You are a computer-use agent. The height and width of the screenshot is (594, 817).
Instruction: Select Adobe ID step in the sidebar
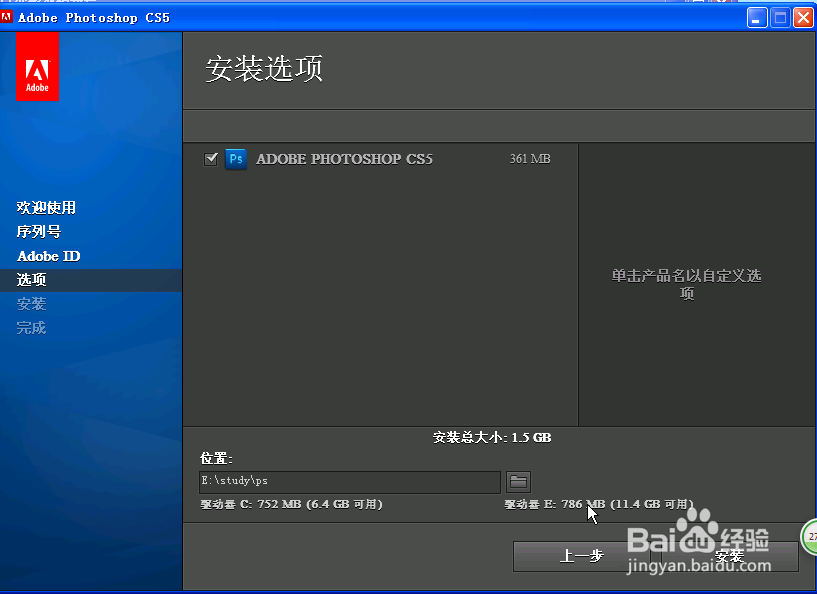click(x=49, y=256)
